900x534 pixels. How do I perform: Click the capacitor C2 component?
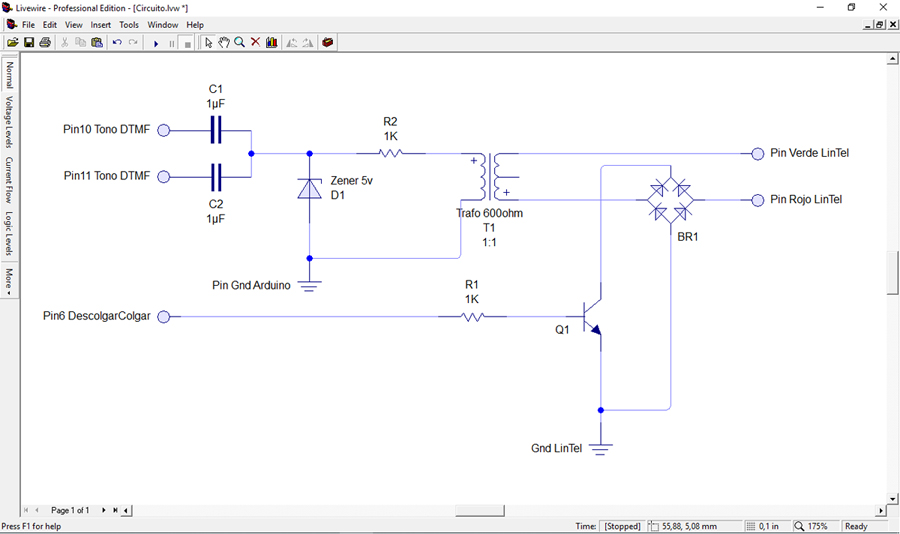[x=216, y=177]
